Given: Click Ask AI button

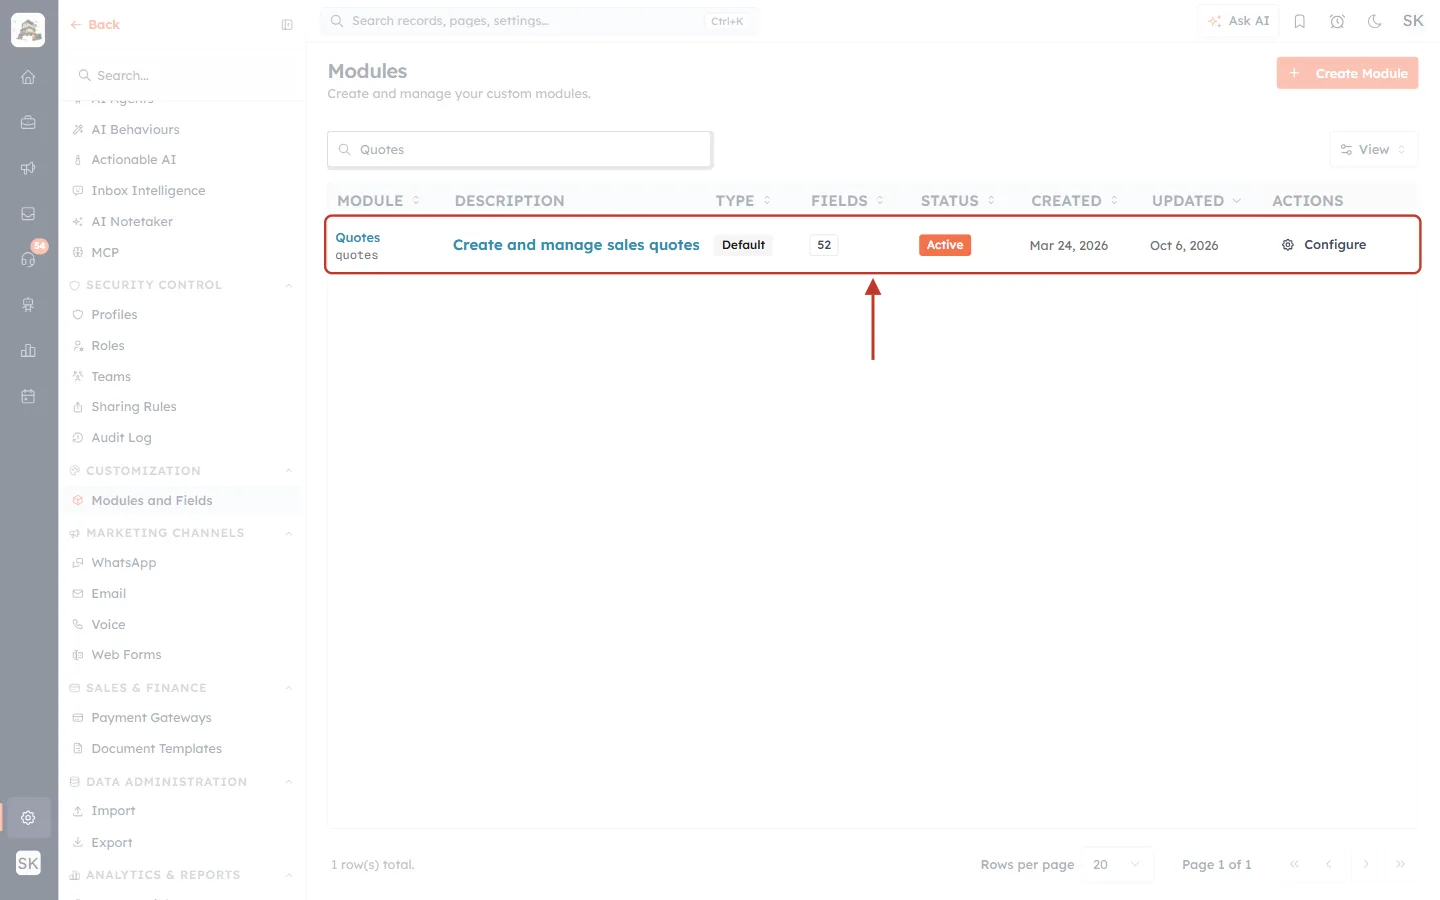Looking at the screenshot, I should coord(1238,21).
